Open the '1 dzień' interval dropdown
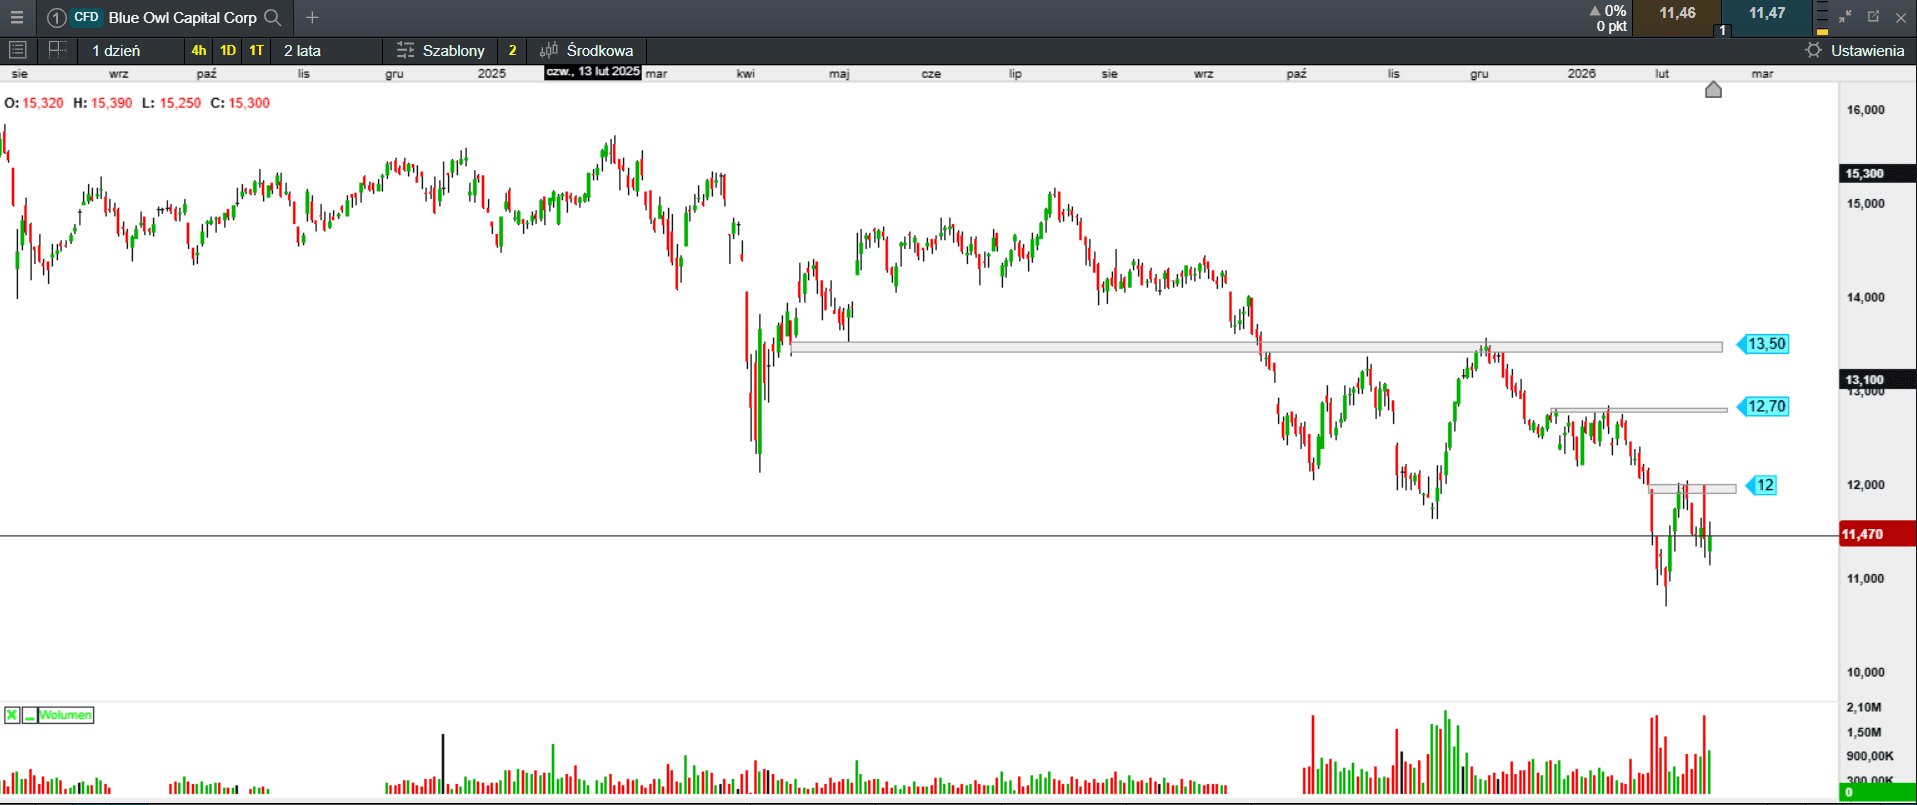 117,50
